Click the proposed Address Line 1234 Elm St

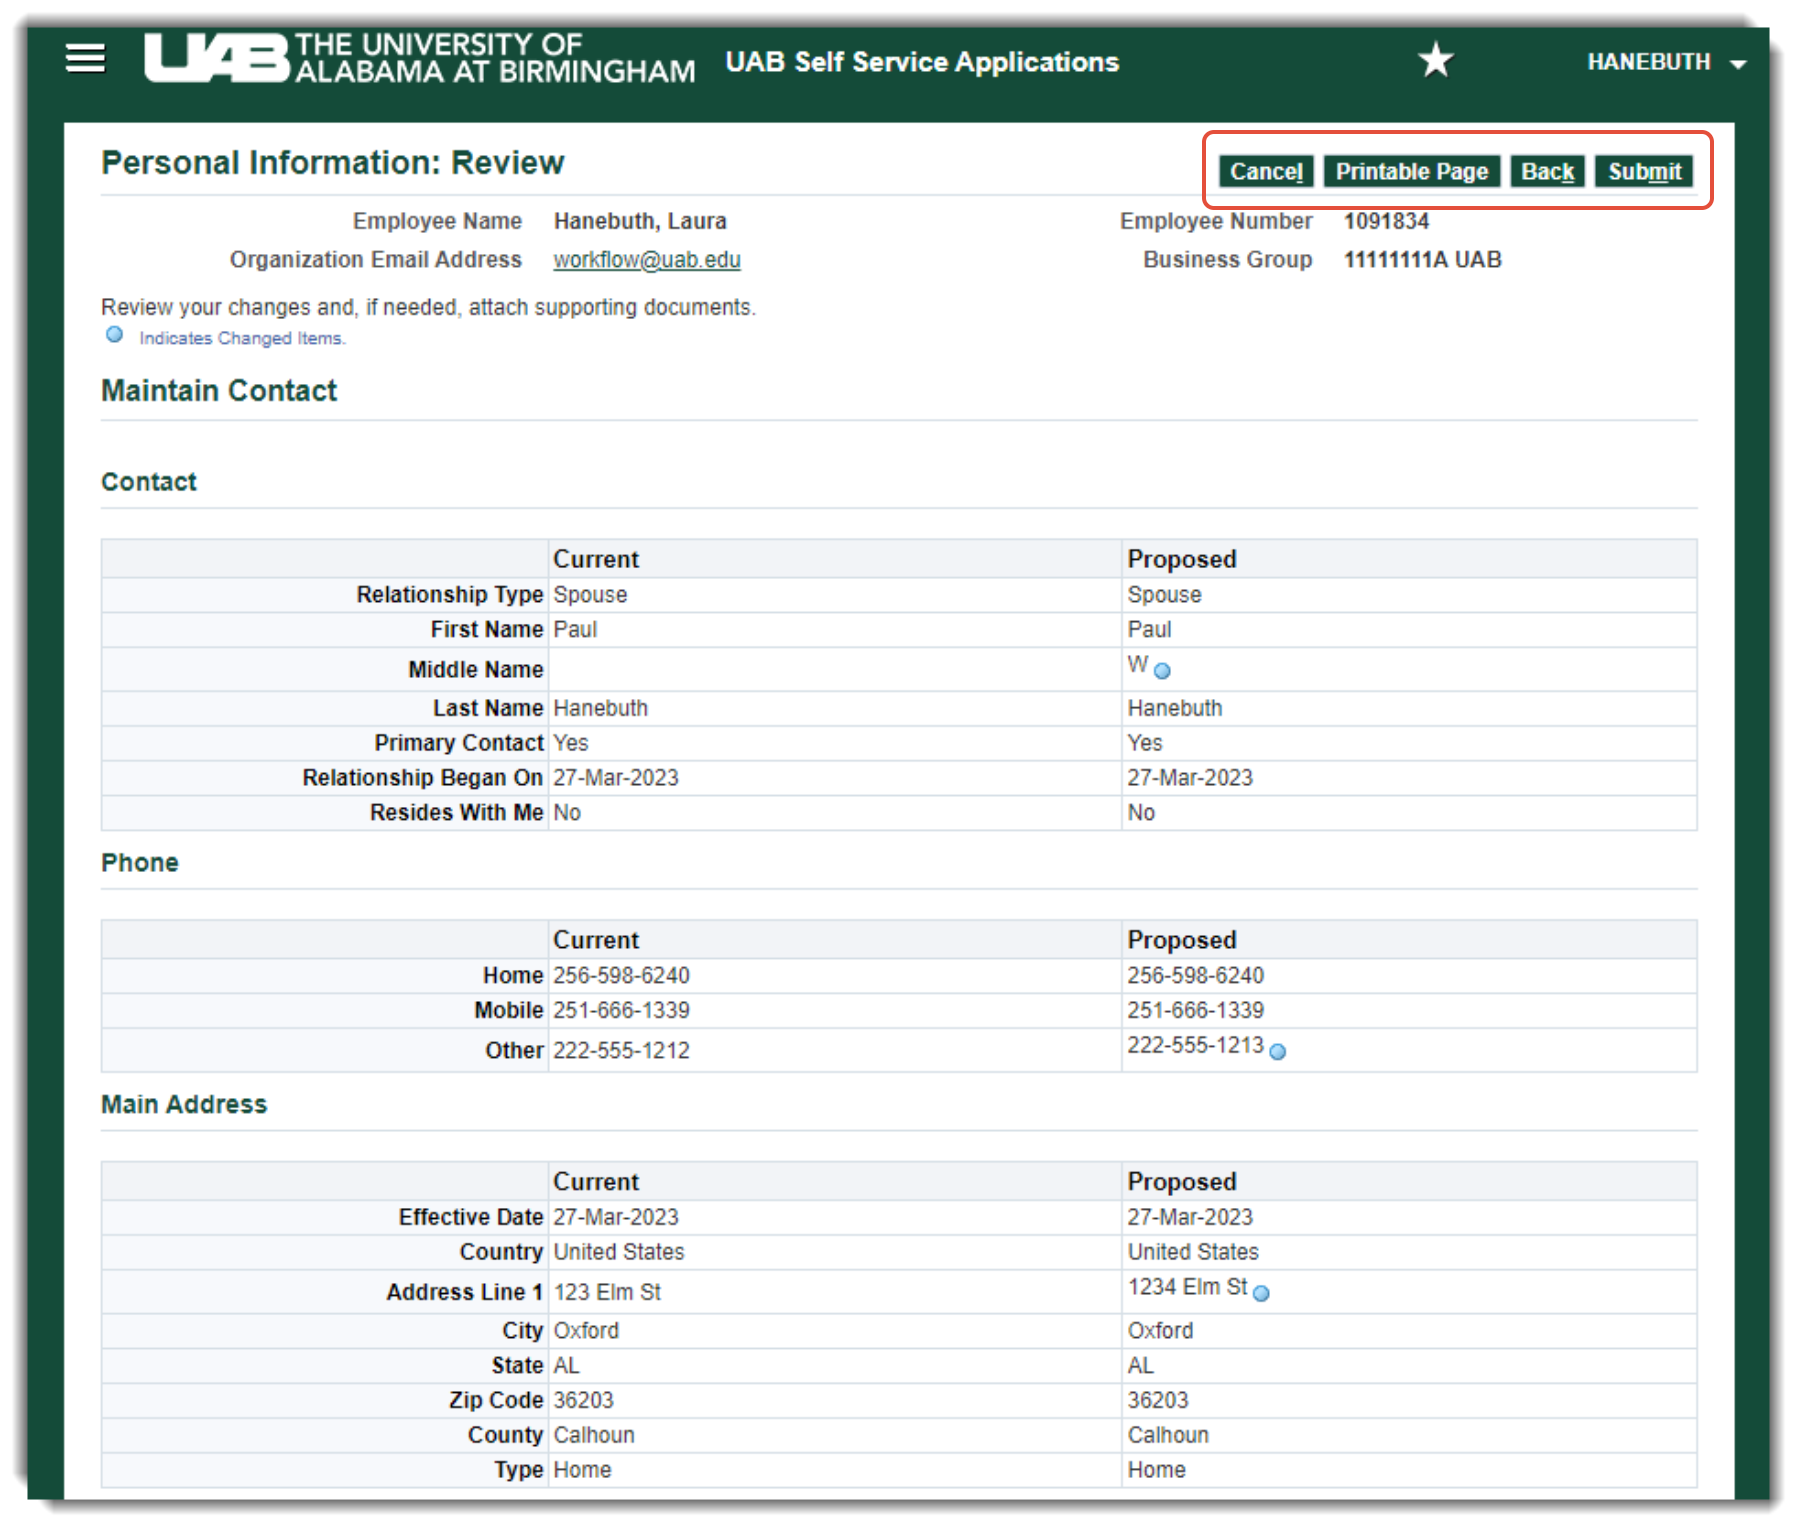pyautogui.click(x=1187, y=1287)
